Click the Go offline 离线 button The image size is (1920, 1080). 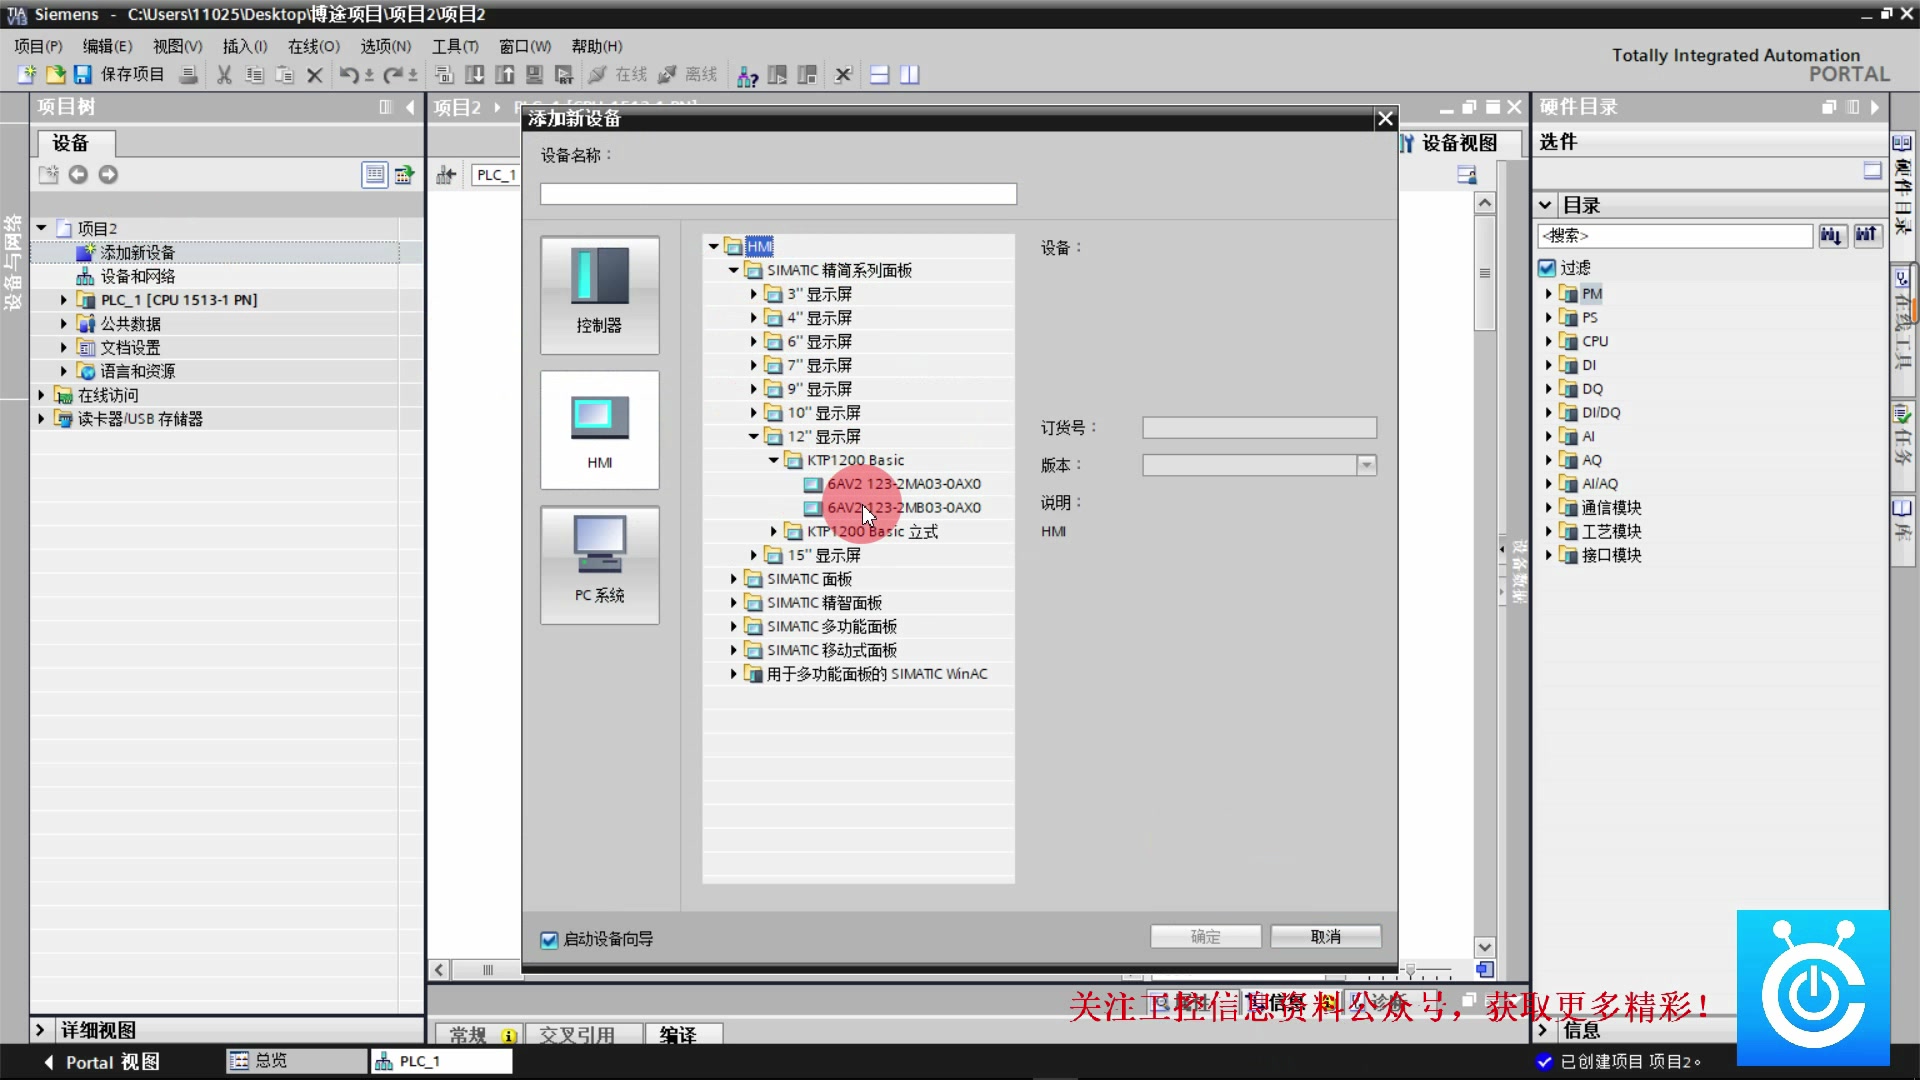point(688,75)
